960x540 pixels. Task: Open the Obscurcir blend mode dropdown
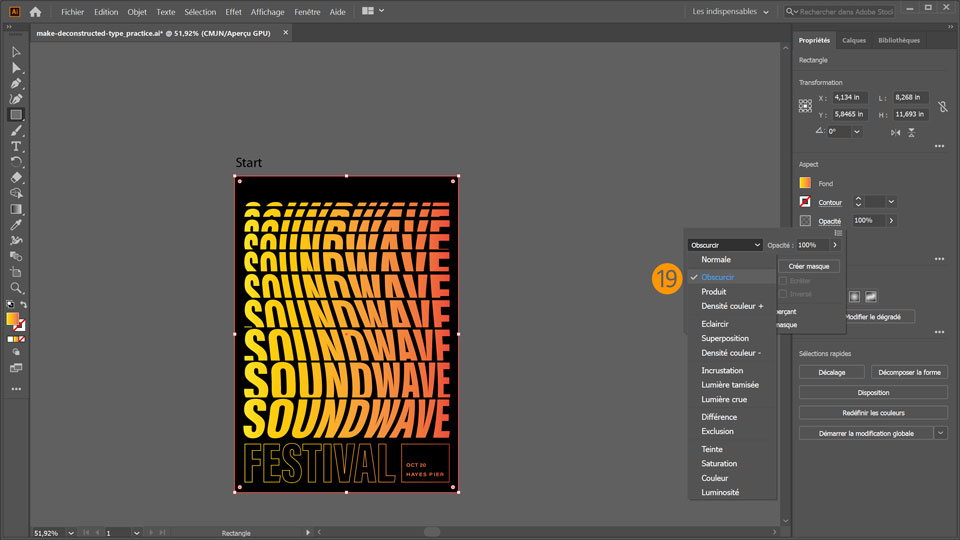[x=725, y=245]
